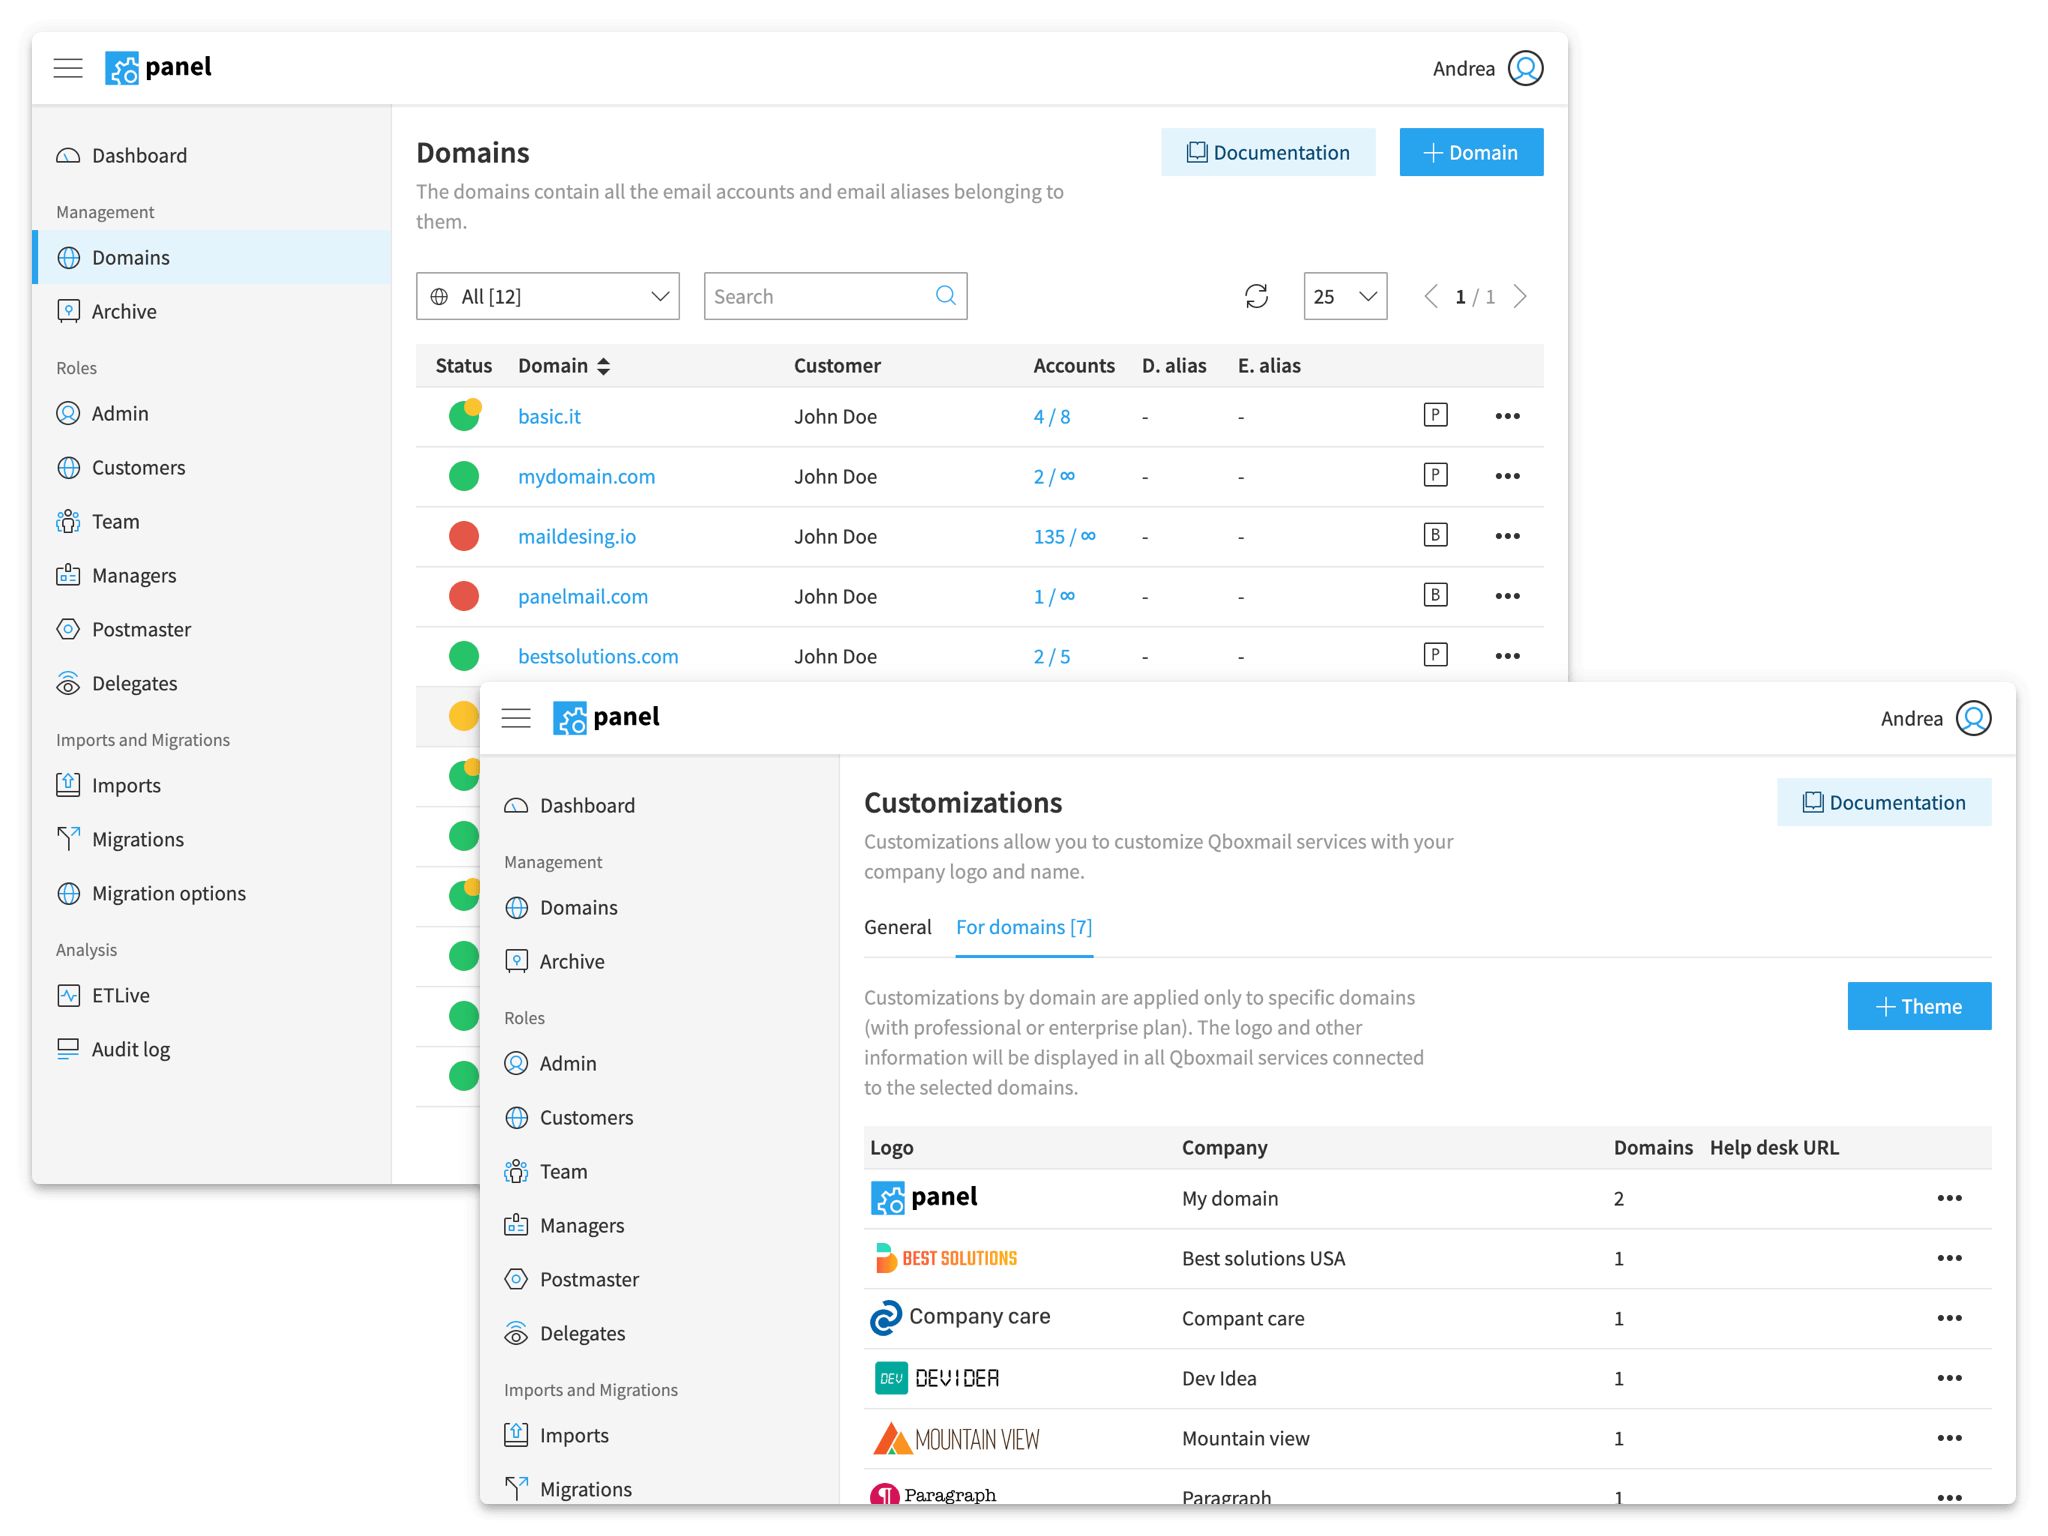
Task: Click the P plan badge next to basic.it
Action: 1435,415
